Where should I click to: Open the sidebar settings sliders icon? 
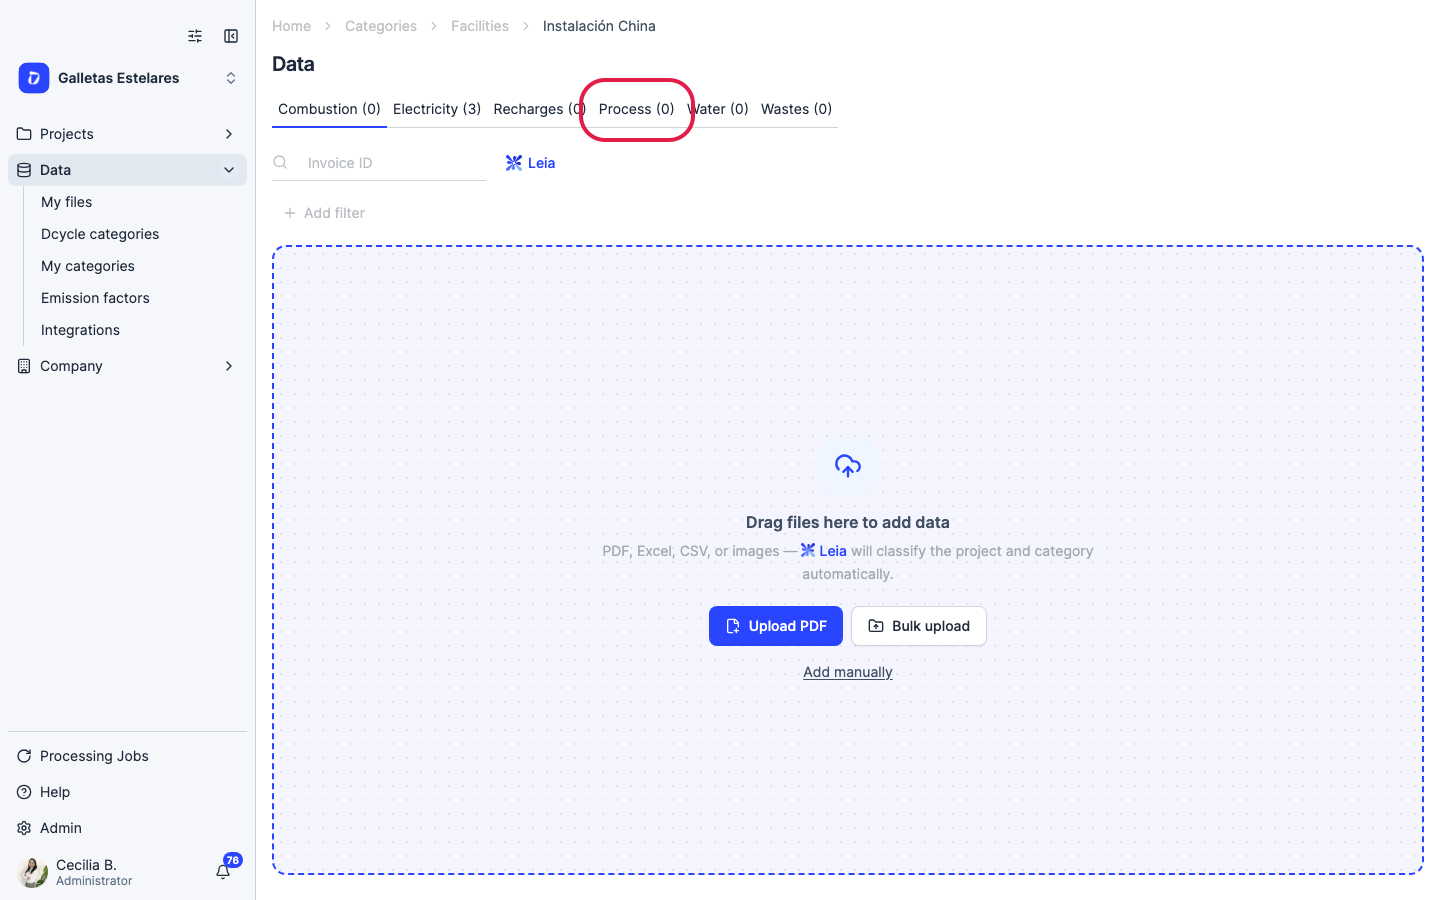195,36
